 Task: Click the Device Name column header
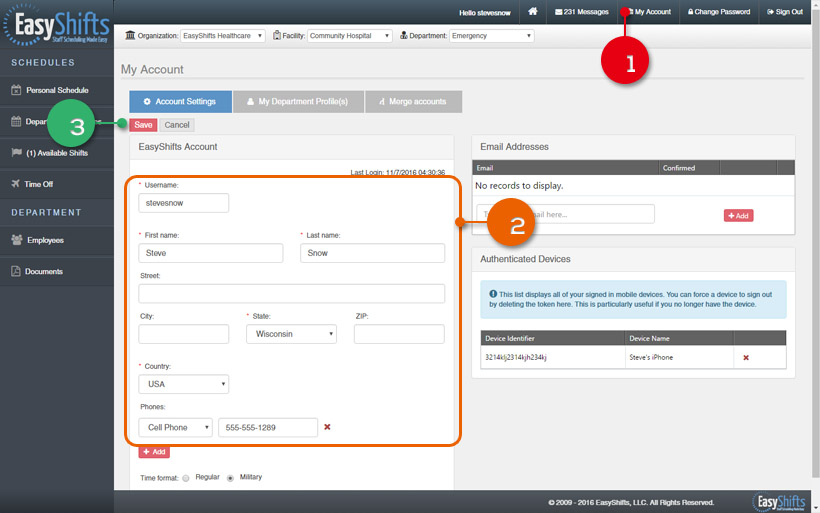[679, 338]
